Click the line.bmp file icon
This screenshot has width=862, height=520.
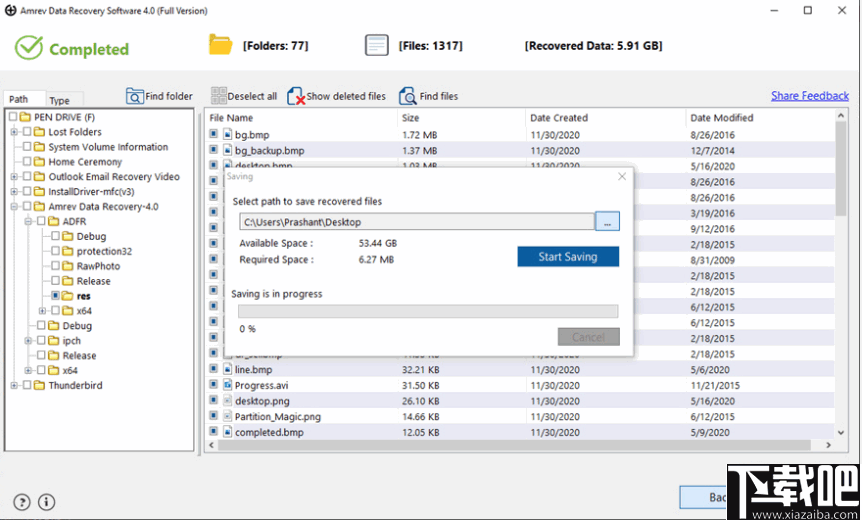228,369
